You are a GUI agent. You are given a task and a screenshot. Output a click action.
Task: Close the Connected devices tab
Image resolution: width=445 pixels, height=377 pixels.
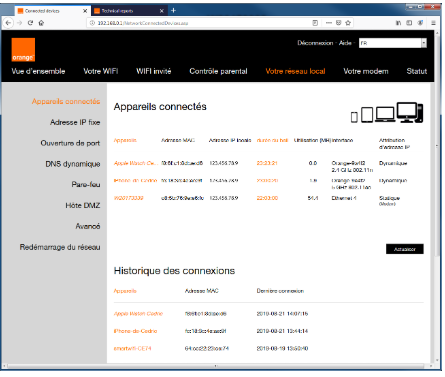click(85, 11)
